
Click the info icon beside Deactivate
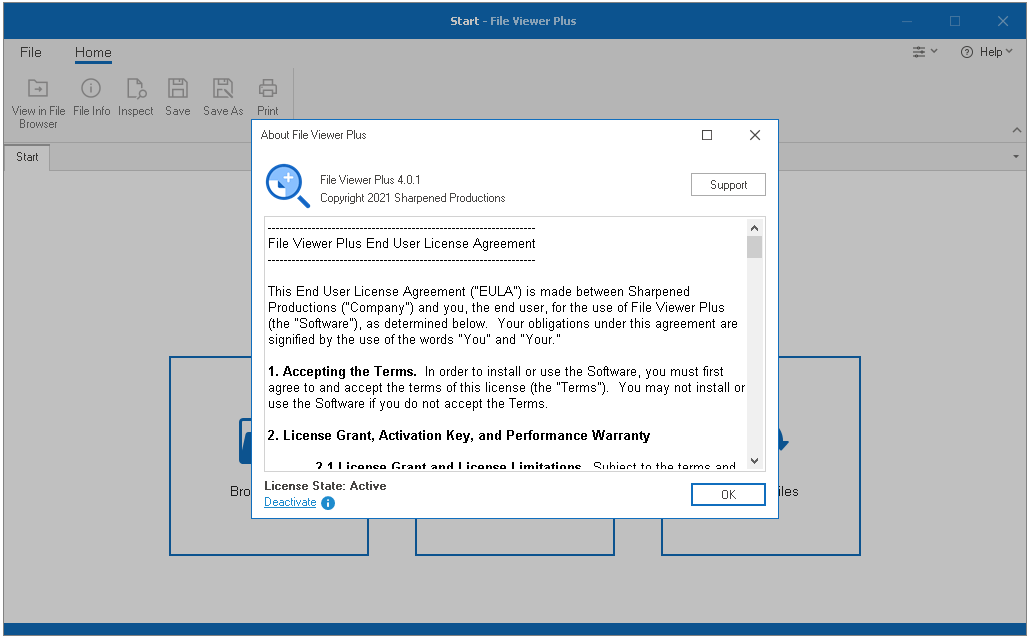(x=327, y=503)
